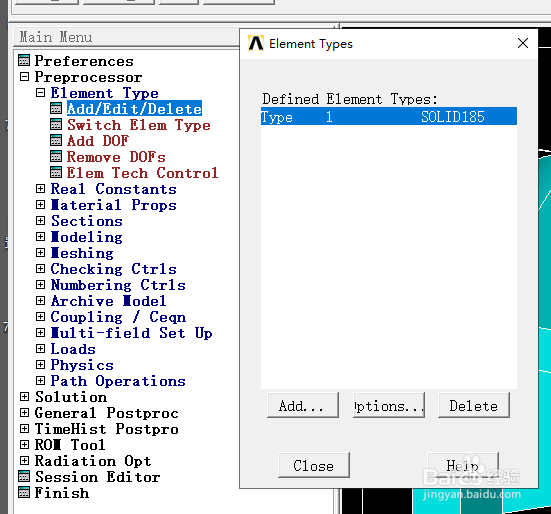Expand the Multi-field Set Up branch
This screenshot has width=551, height=514.
click(40, 333)
